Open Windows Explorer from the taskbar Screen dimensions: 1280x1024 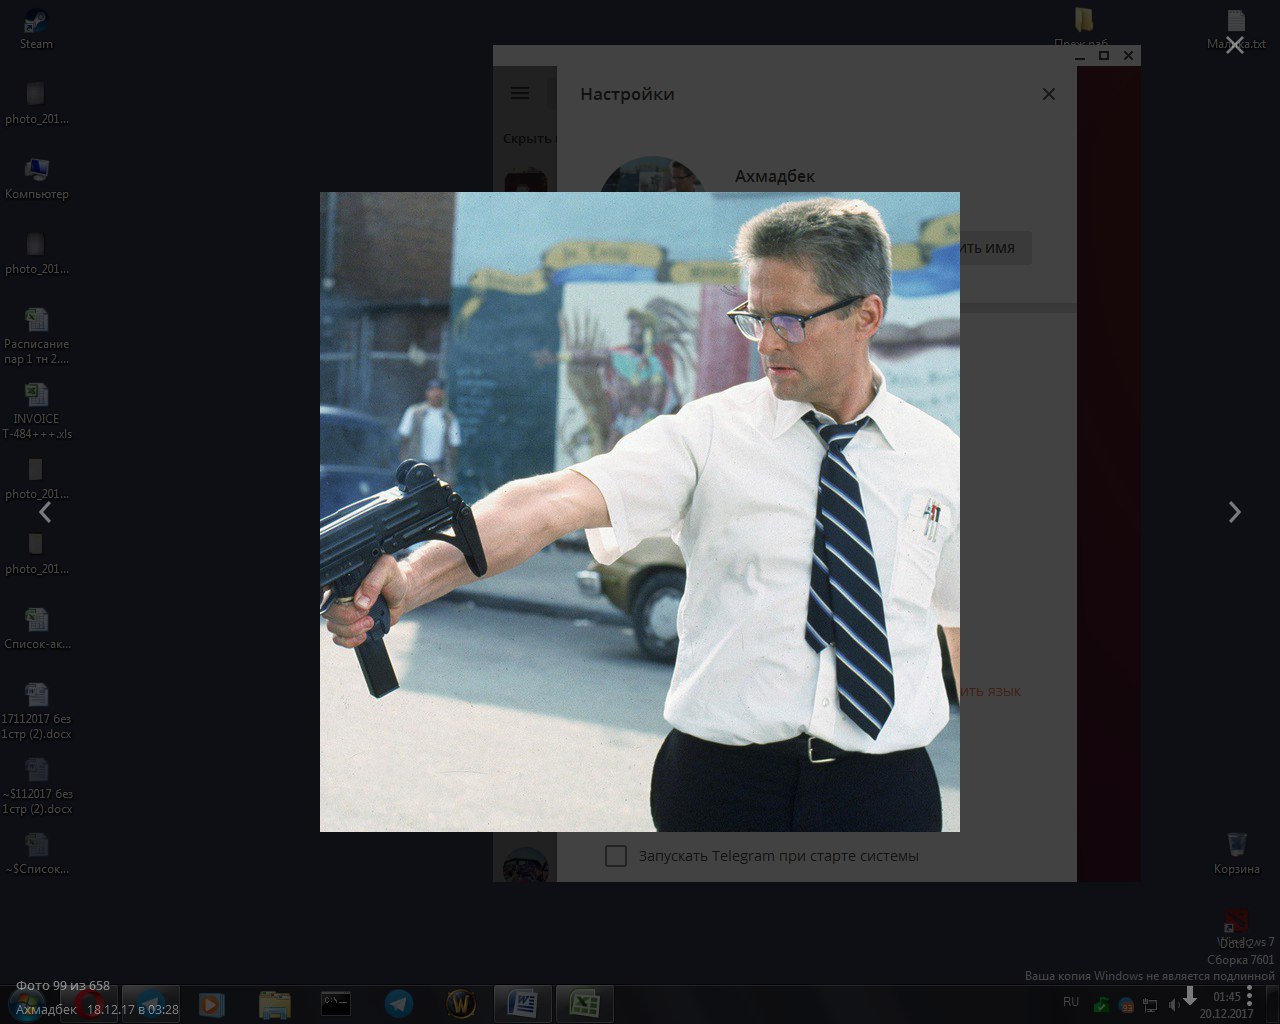pos(274,1004)
